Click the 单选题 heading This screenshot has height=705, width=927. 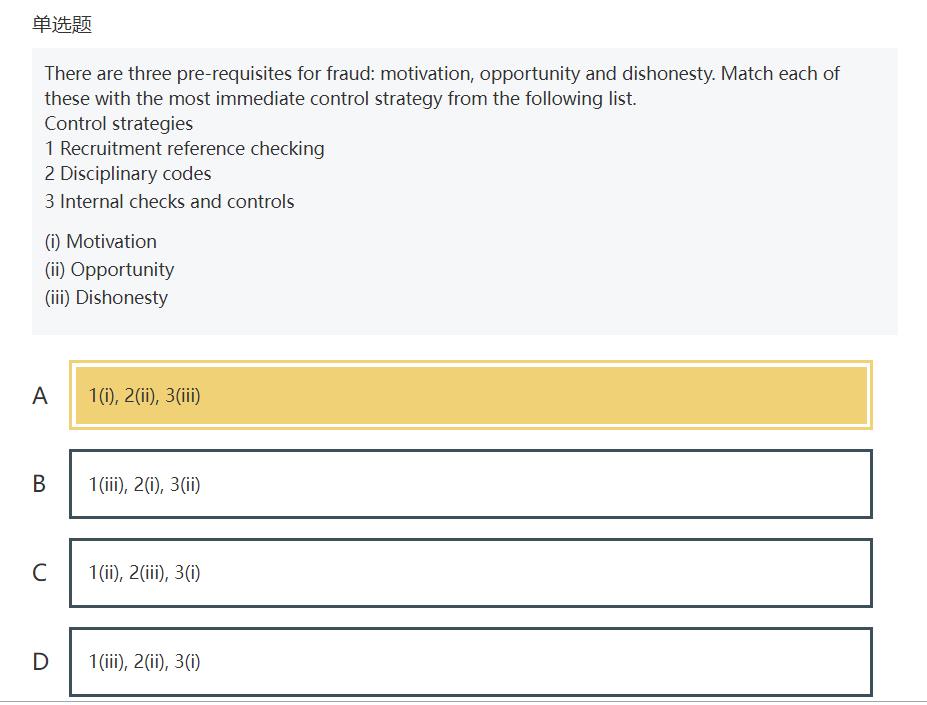pyautogui.click(x=62, y=25)
